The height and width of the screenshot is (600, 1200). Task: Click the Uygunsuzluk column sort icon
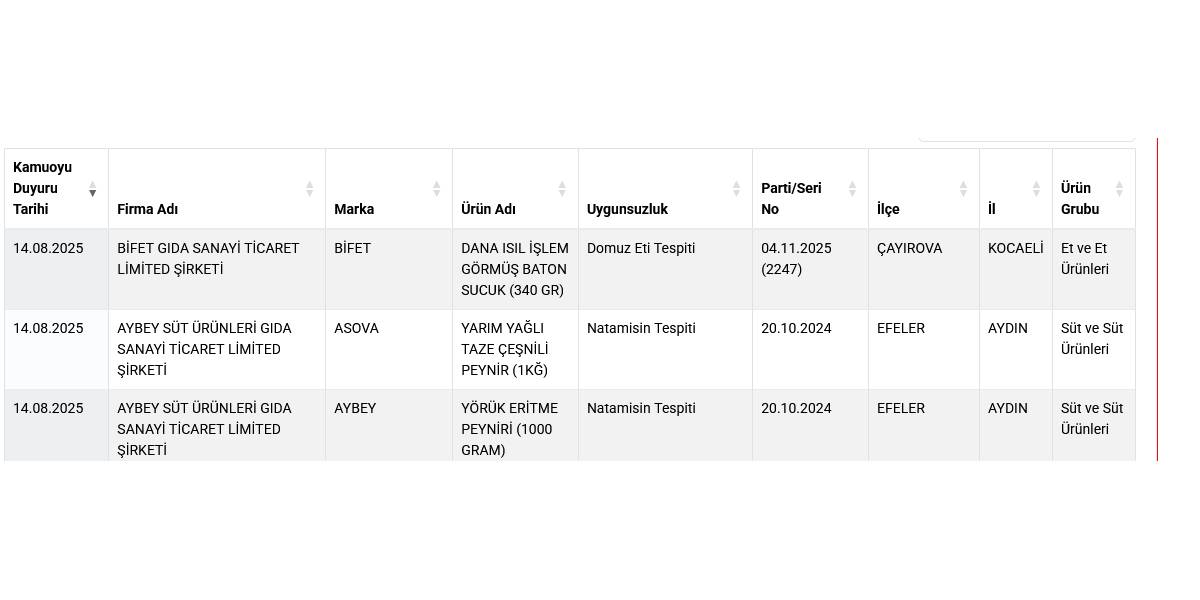click(736, 188)
